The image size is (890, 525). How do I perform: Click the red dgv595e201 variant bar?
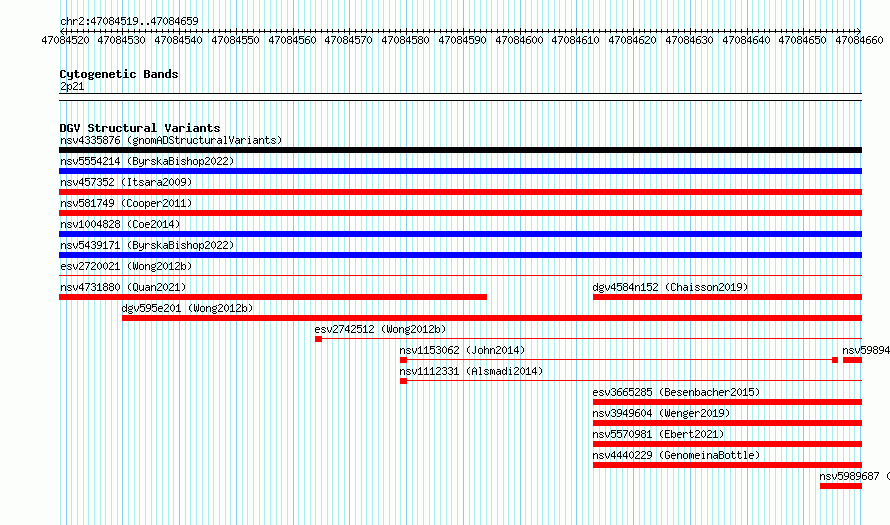point(492,318)
